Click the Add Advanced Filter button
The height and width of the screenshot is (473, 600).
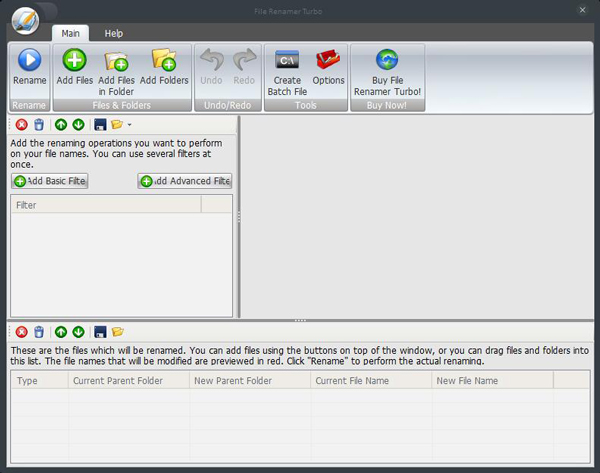(x=185, y=181)
